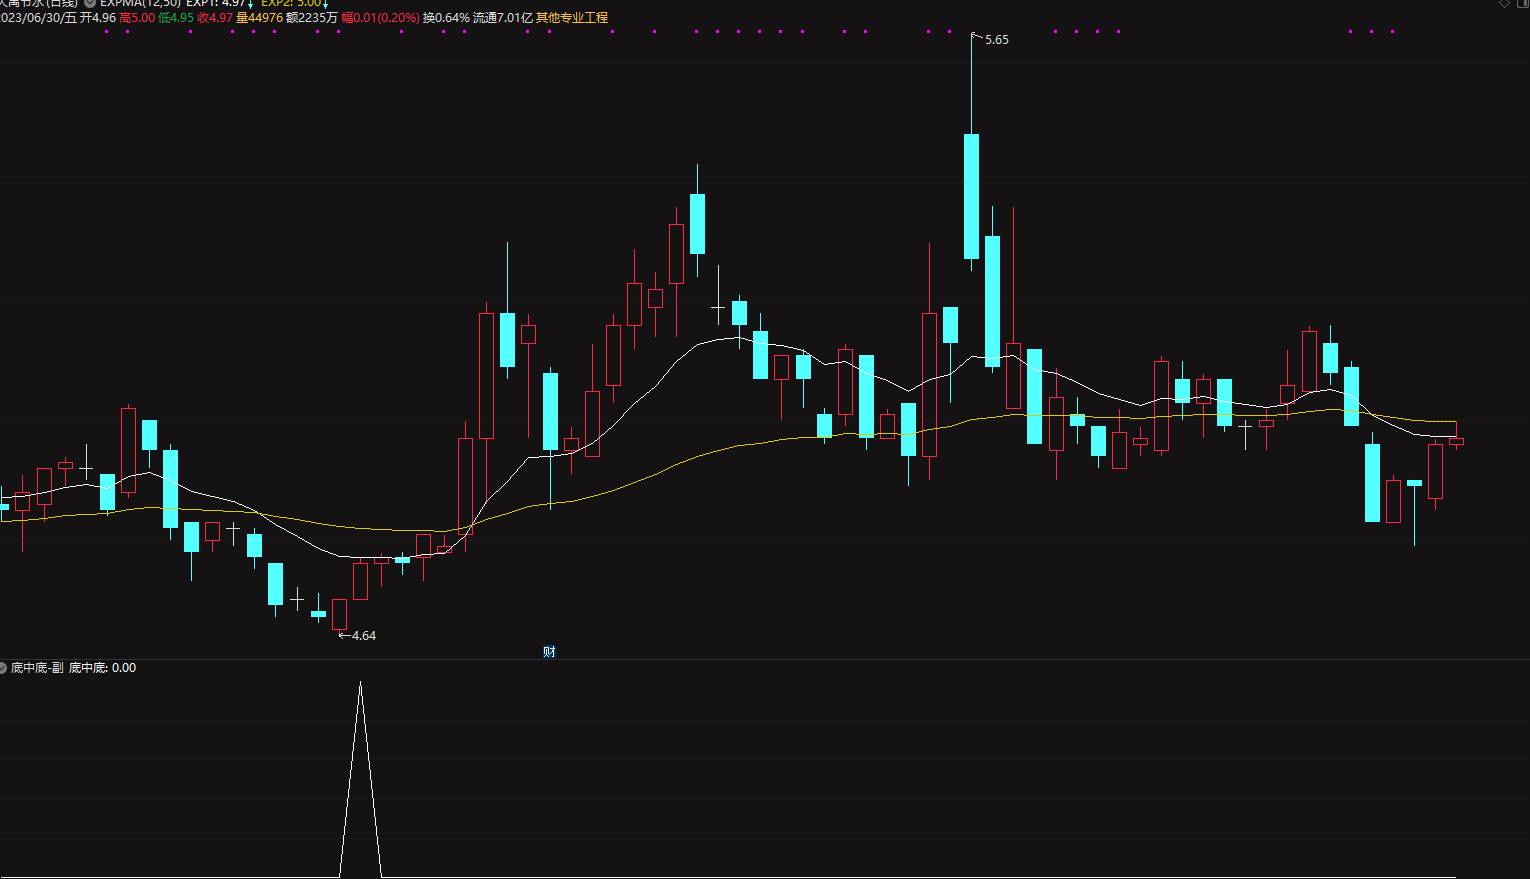Select the EXP2: 5.00 value label

291,3
